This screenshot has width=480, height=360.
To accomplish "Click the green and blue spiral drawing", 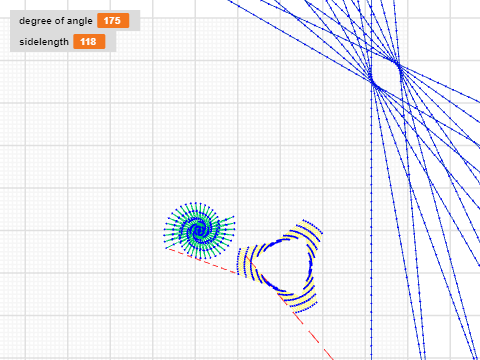I will pyautogui.click(x=199, y=230).
